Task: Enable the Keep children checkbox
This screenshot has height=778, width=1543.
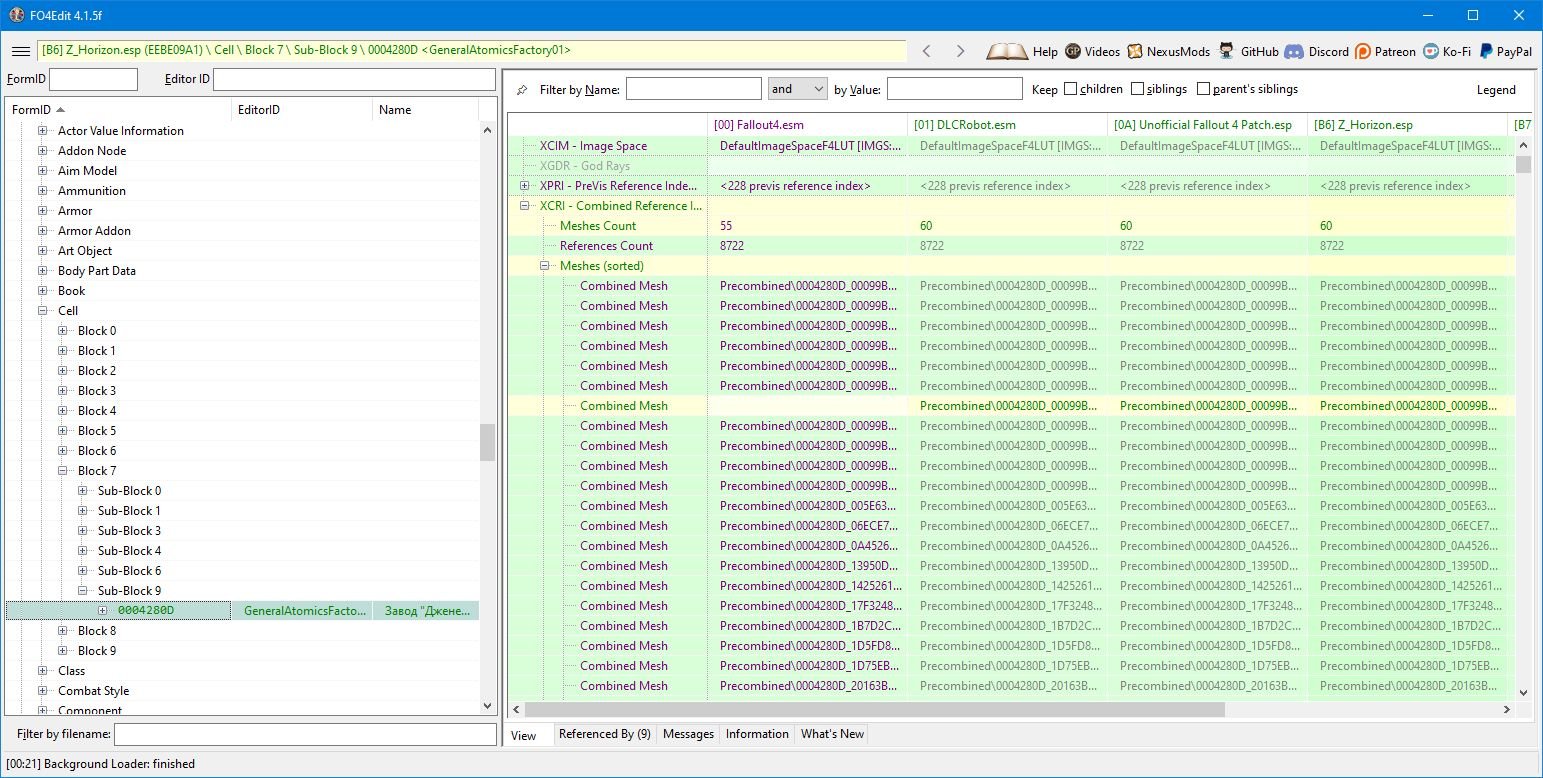Action: [1071, 89]
